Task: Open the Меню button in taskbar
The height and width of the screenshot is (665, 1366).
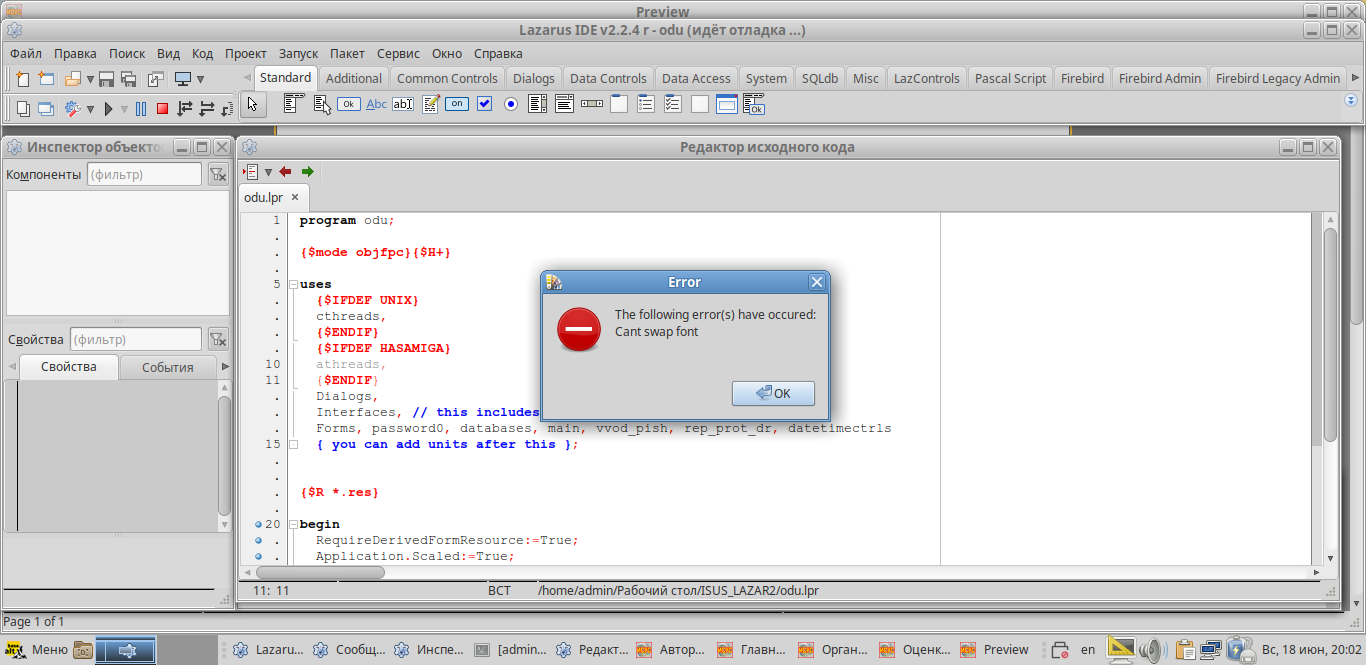Action: click(38, 650)
